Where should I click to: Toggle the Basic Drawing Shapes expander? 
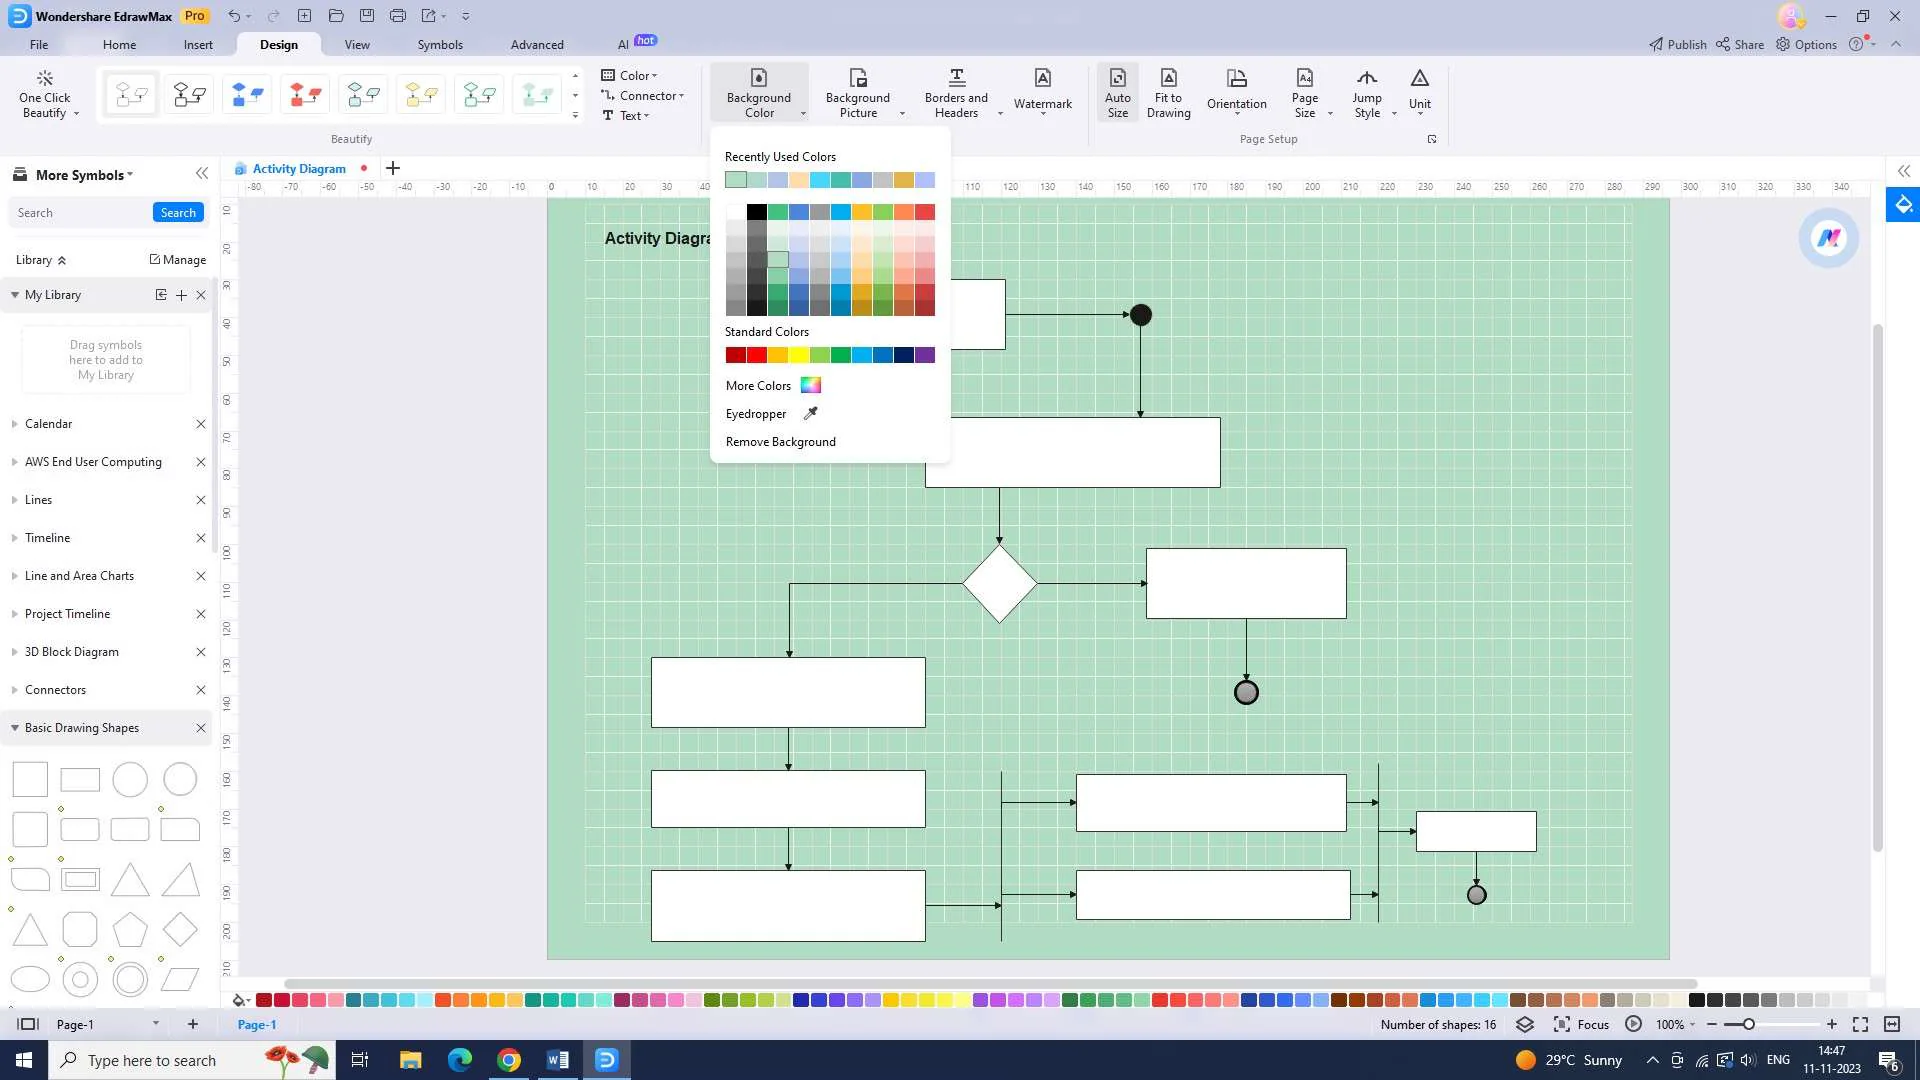click(15, 728)
